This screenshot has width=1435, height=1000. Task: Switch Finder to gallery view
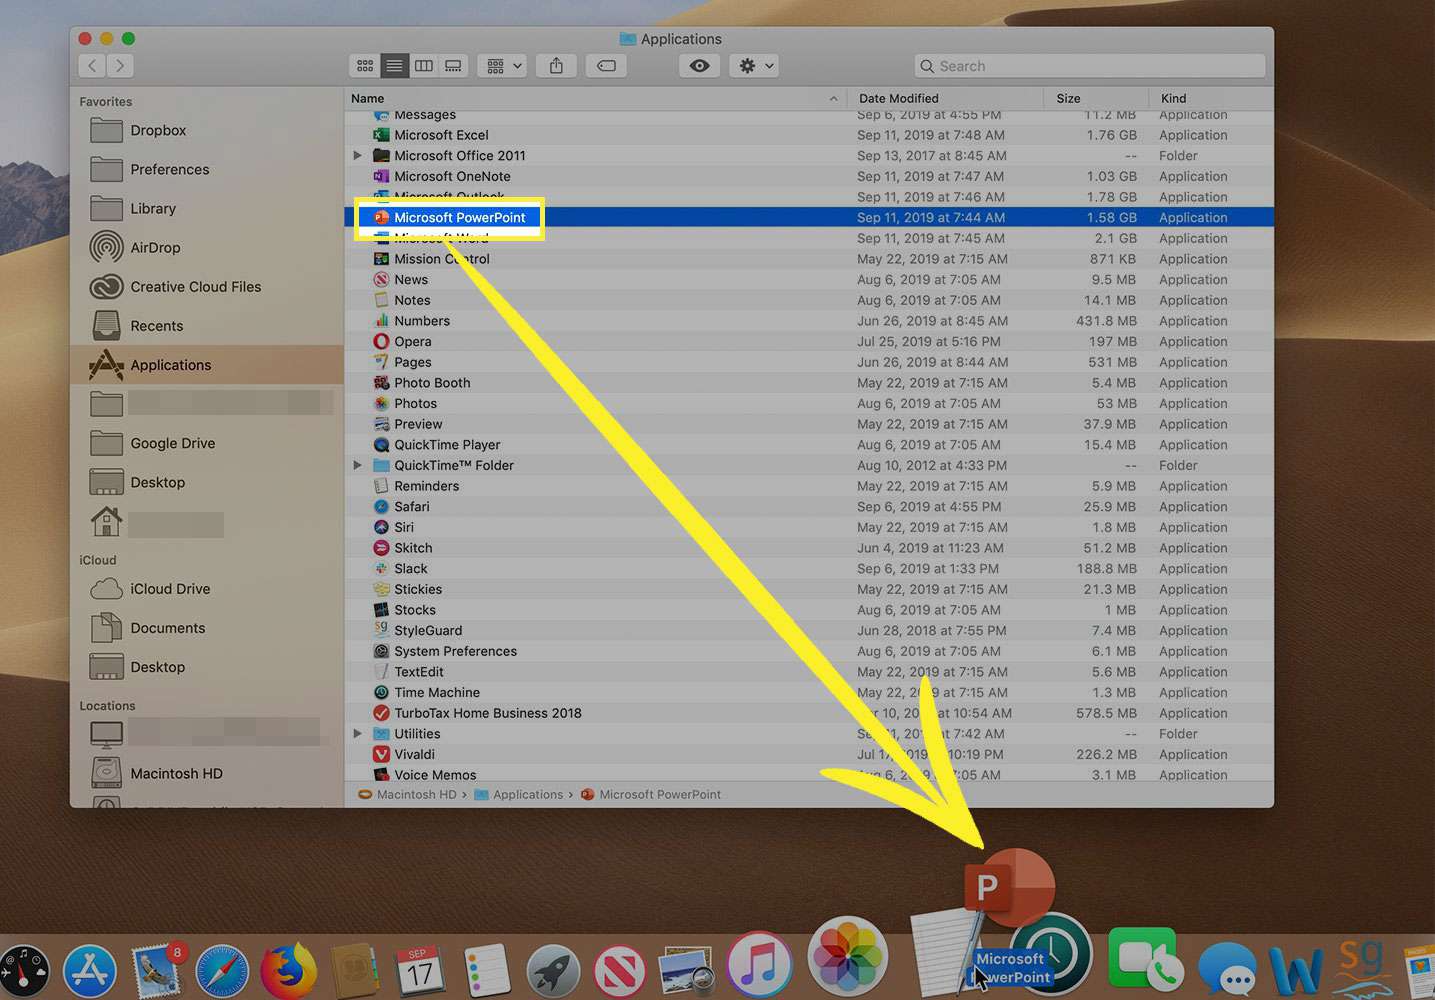pyautogui.click(x=453, y=66)
